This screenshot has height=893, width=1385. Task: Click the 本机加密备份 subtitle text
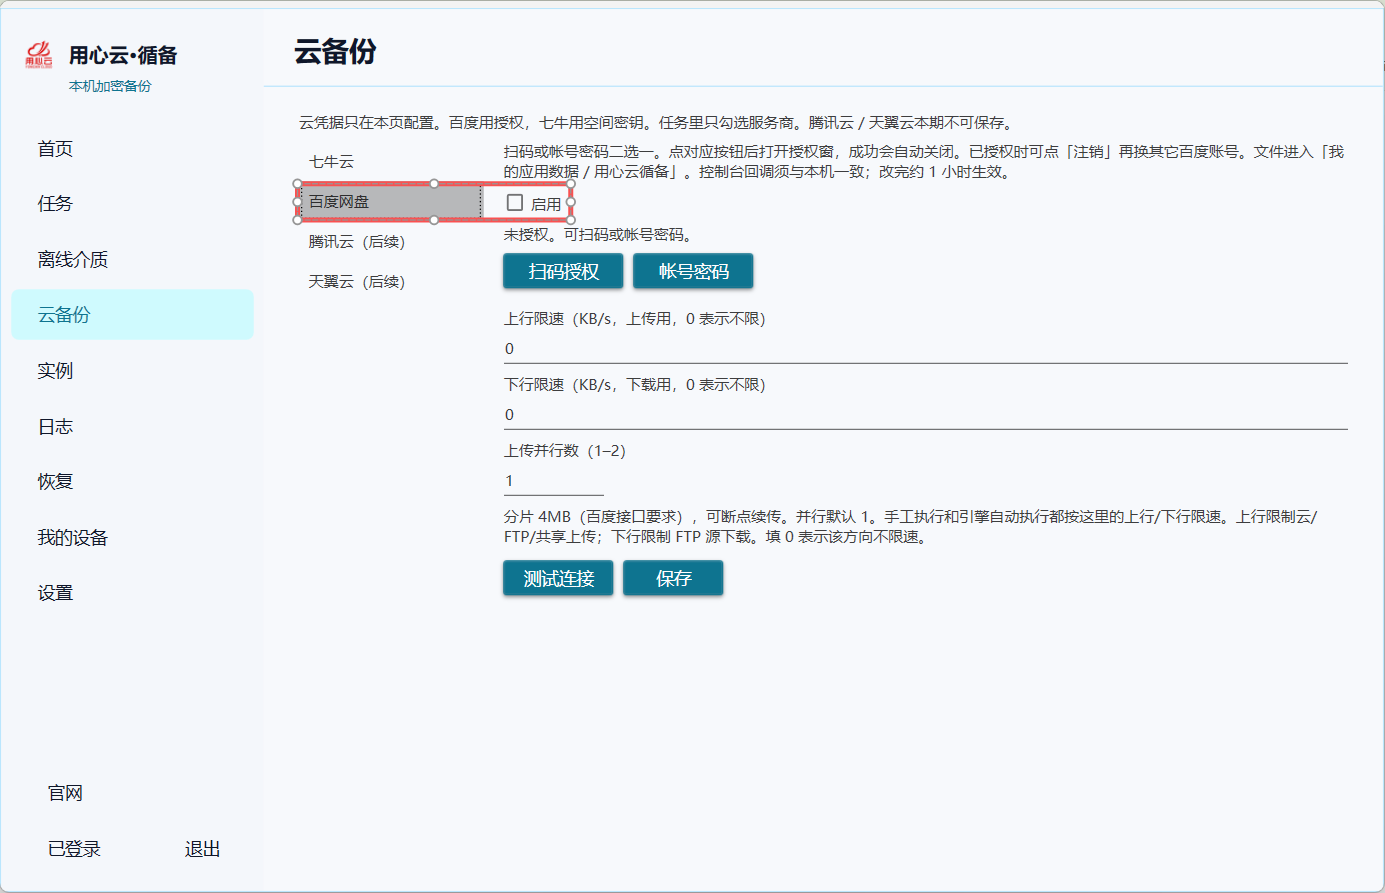(x=110, y=86)
